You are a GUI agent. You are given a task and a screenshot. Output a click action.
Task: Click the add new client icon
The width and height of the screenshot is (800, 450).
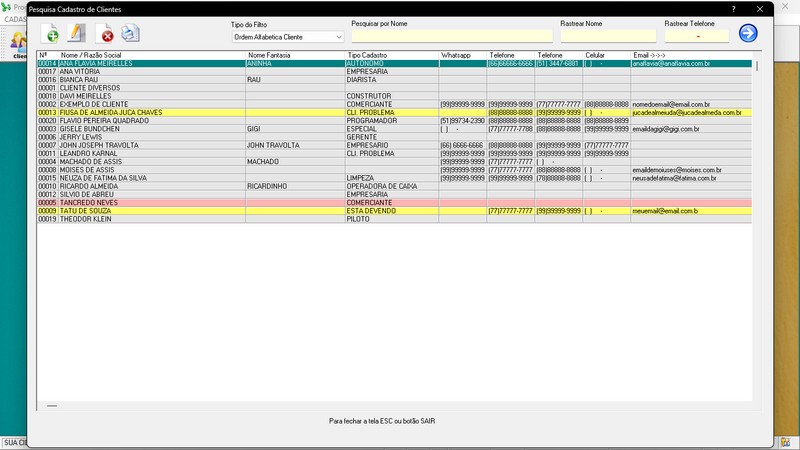point(50,34)
